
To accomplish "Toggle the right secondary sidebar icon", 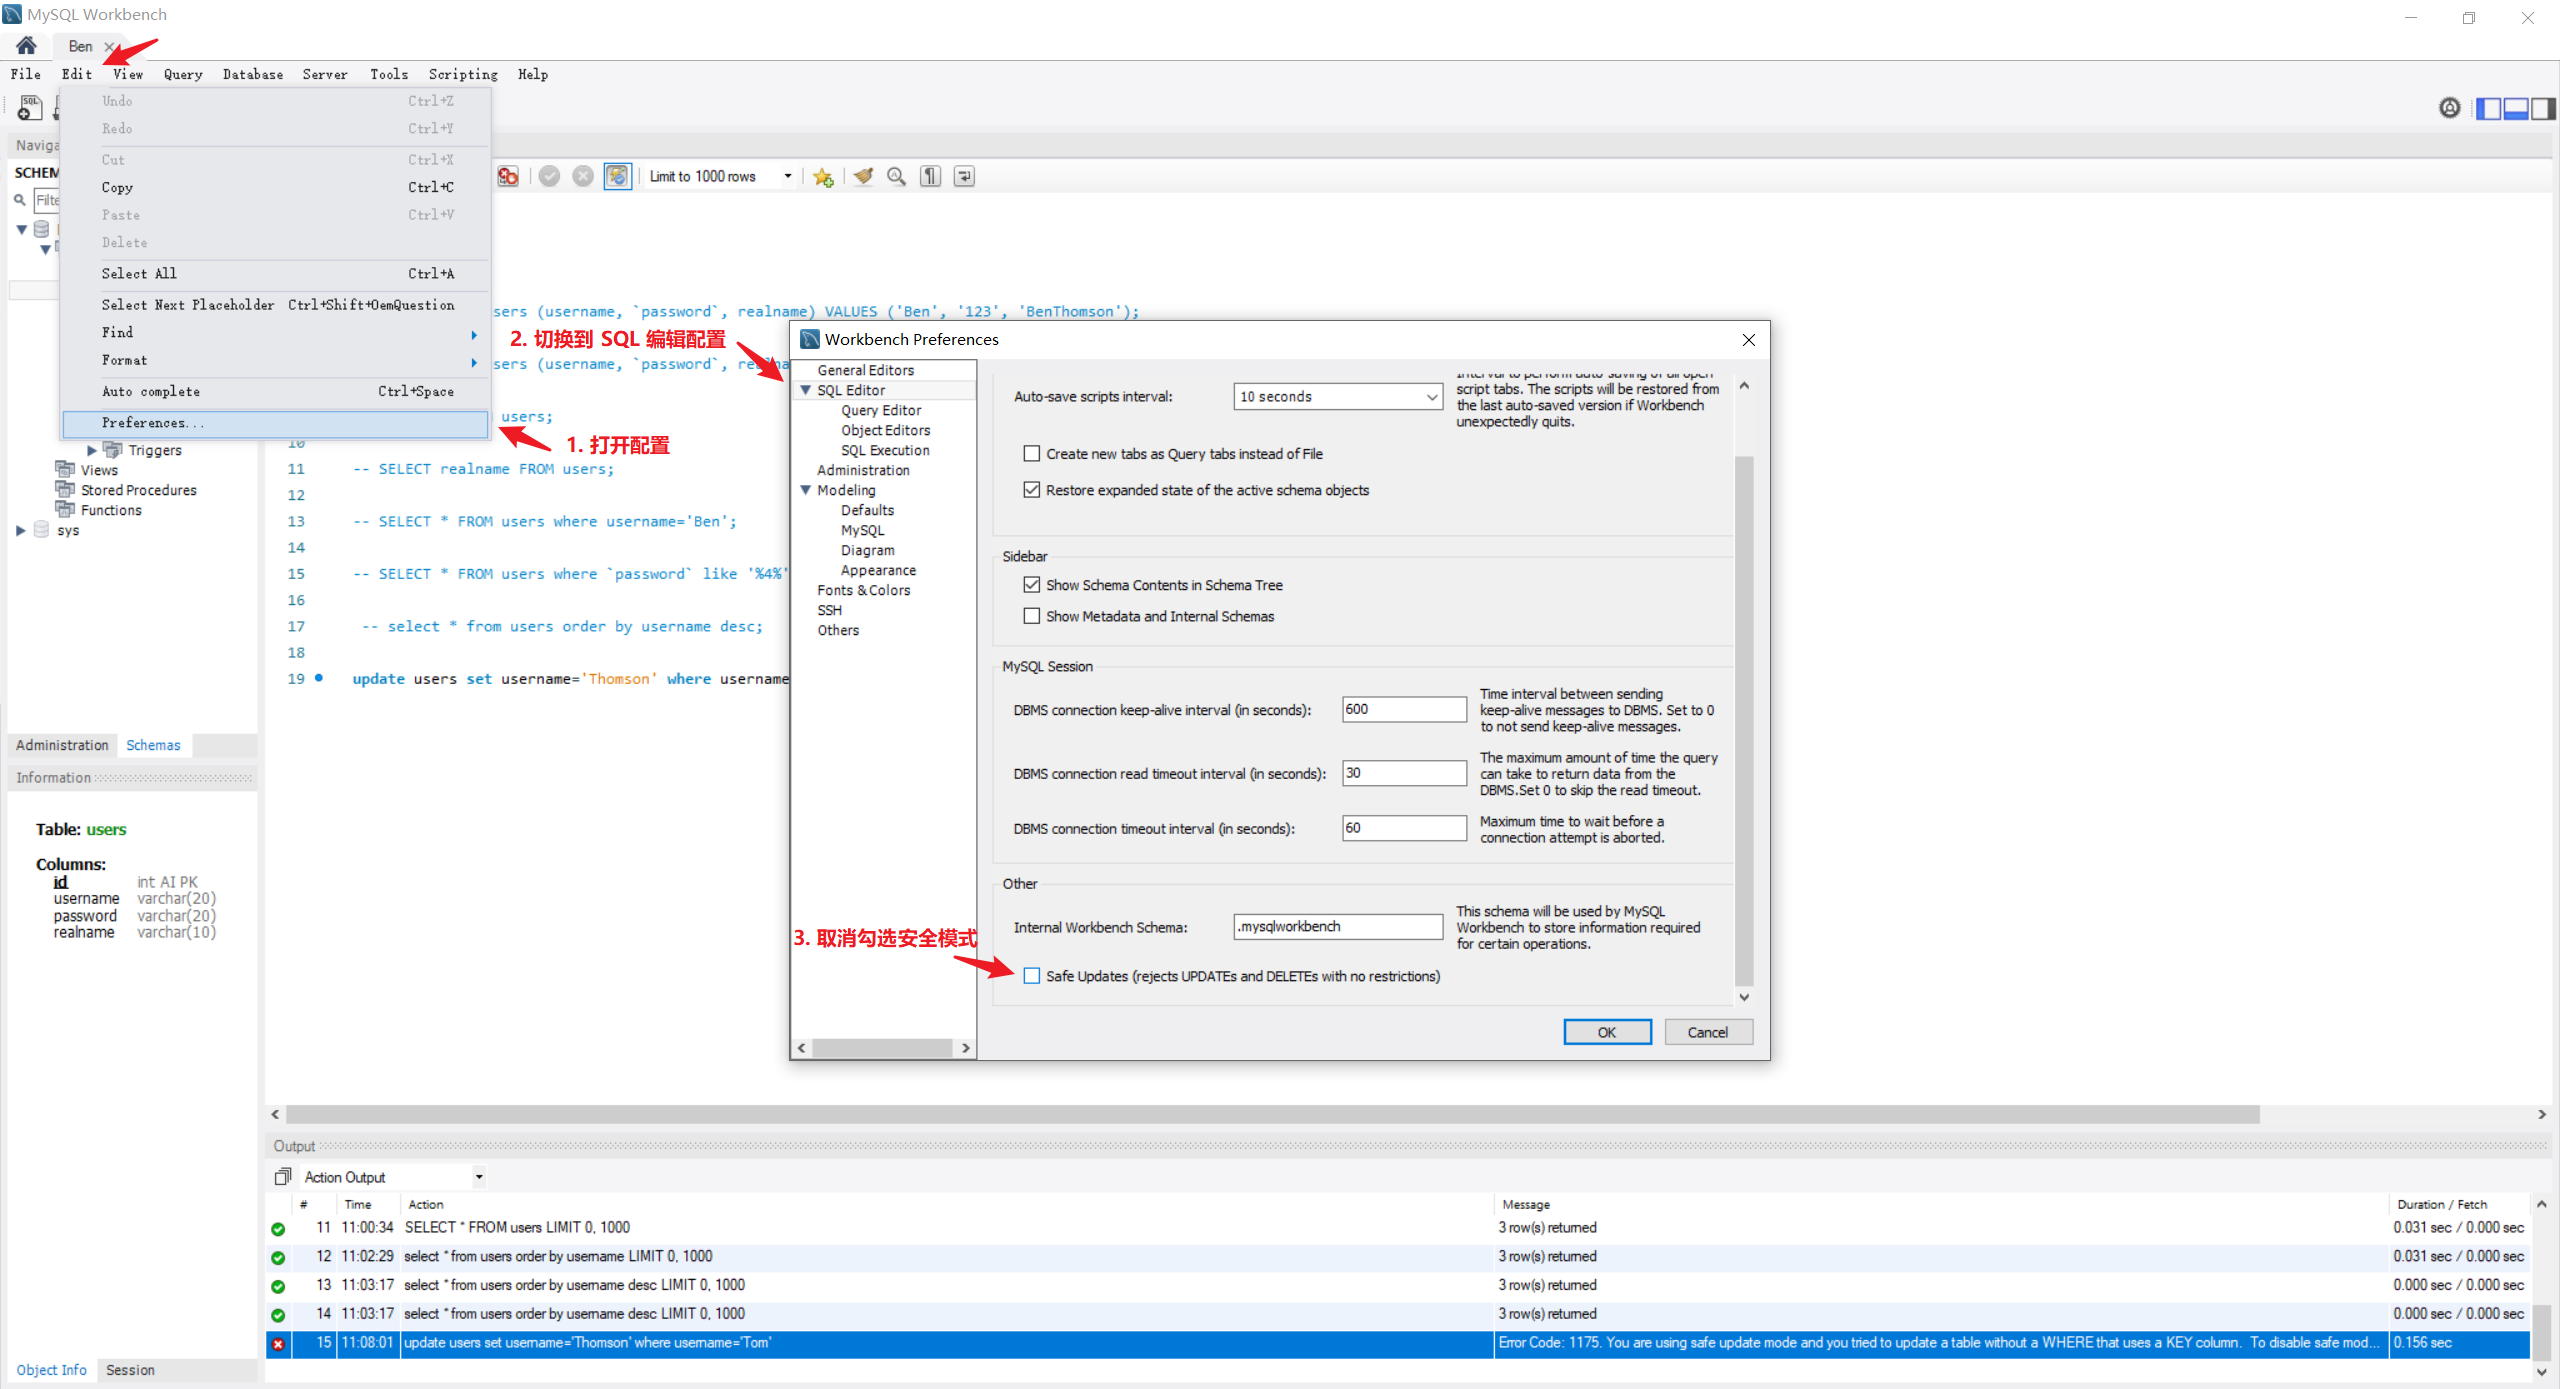I will (2543, 108).
